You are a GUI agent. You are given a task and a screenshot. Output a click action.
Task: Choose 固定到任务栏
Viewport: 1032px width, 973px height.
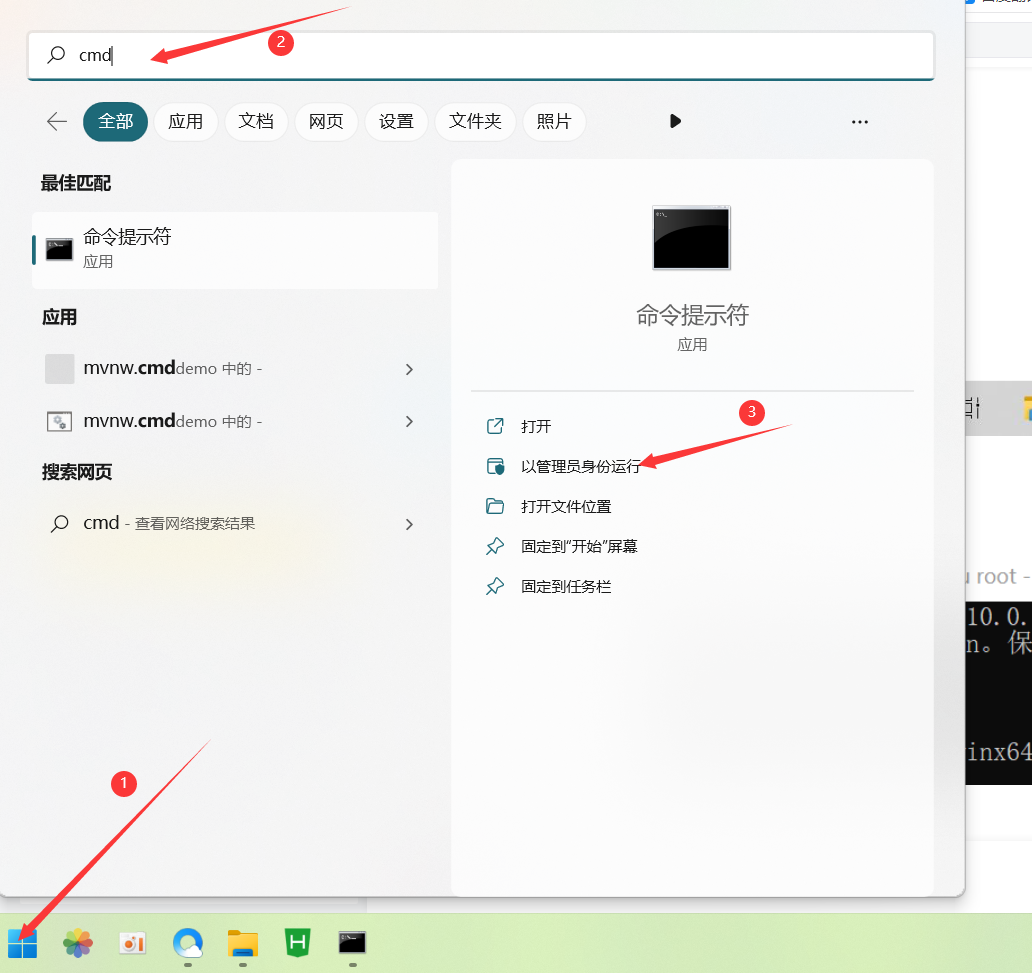566,587
